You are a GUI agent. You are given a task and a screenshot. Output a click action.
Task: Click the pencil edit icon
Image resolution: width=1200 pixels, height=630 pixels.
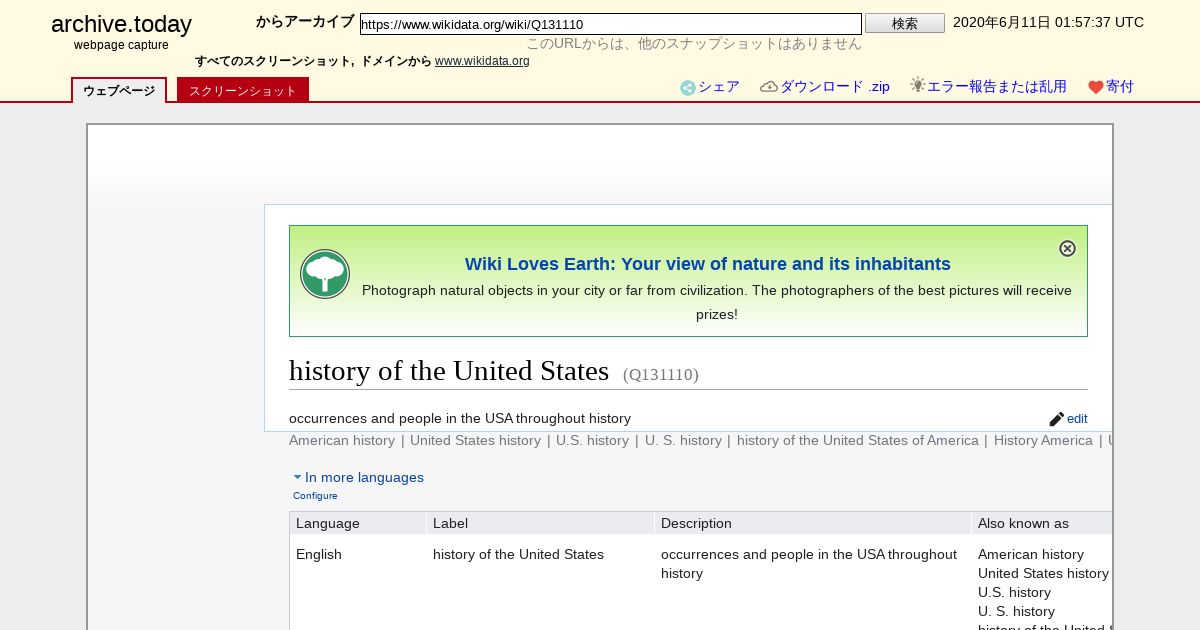[1057, 419]
